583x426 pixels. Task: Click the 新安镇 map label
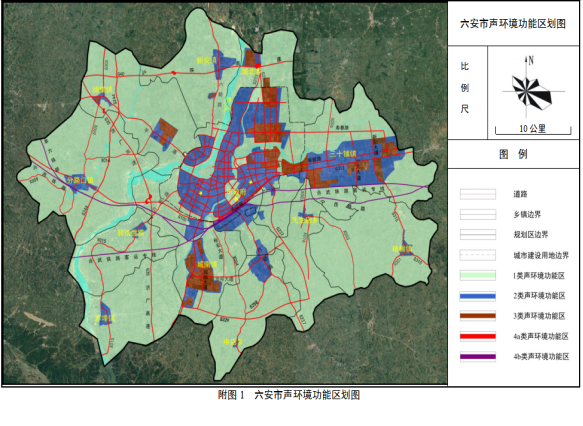tap(206, 60)
